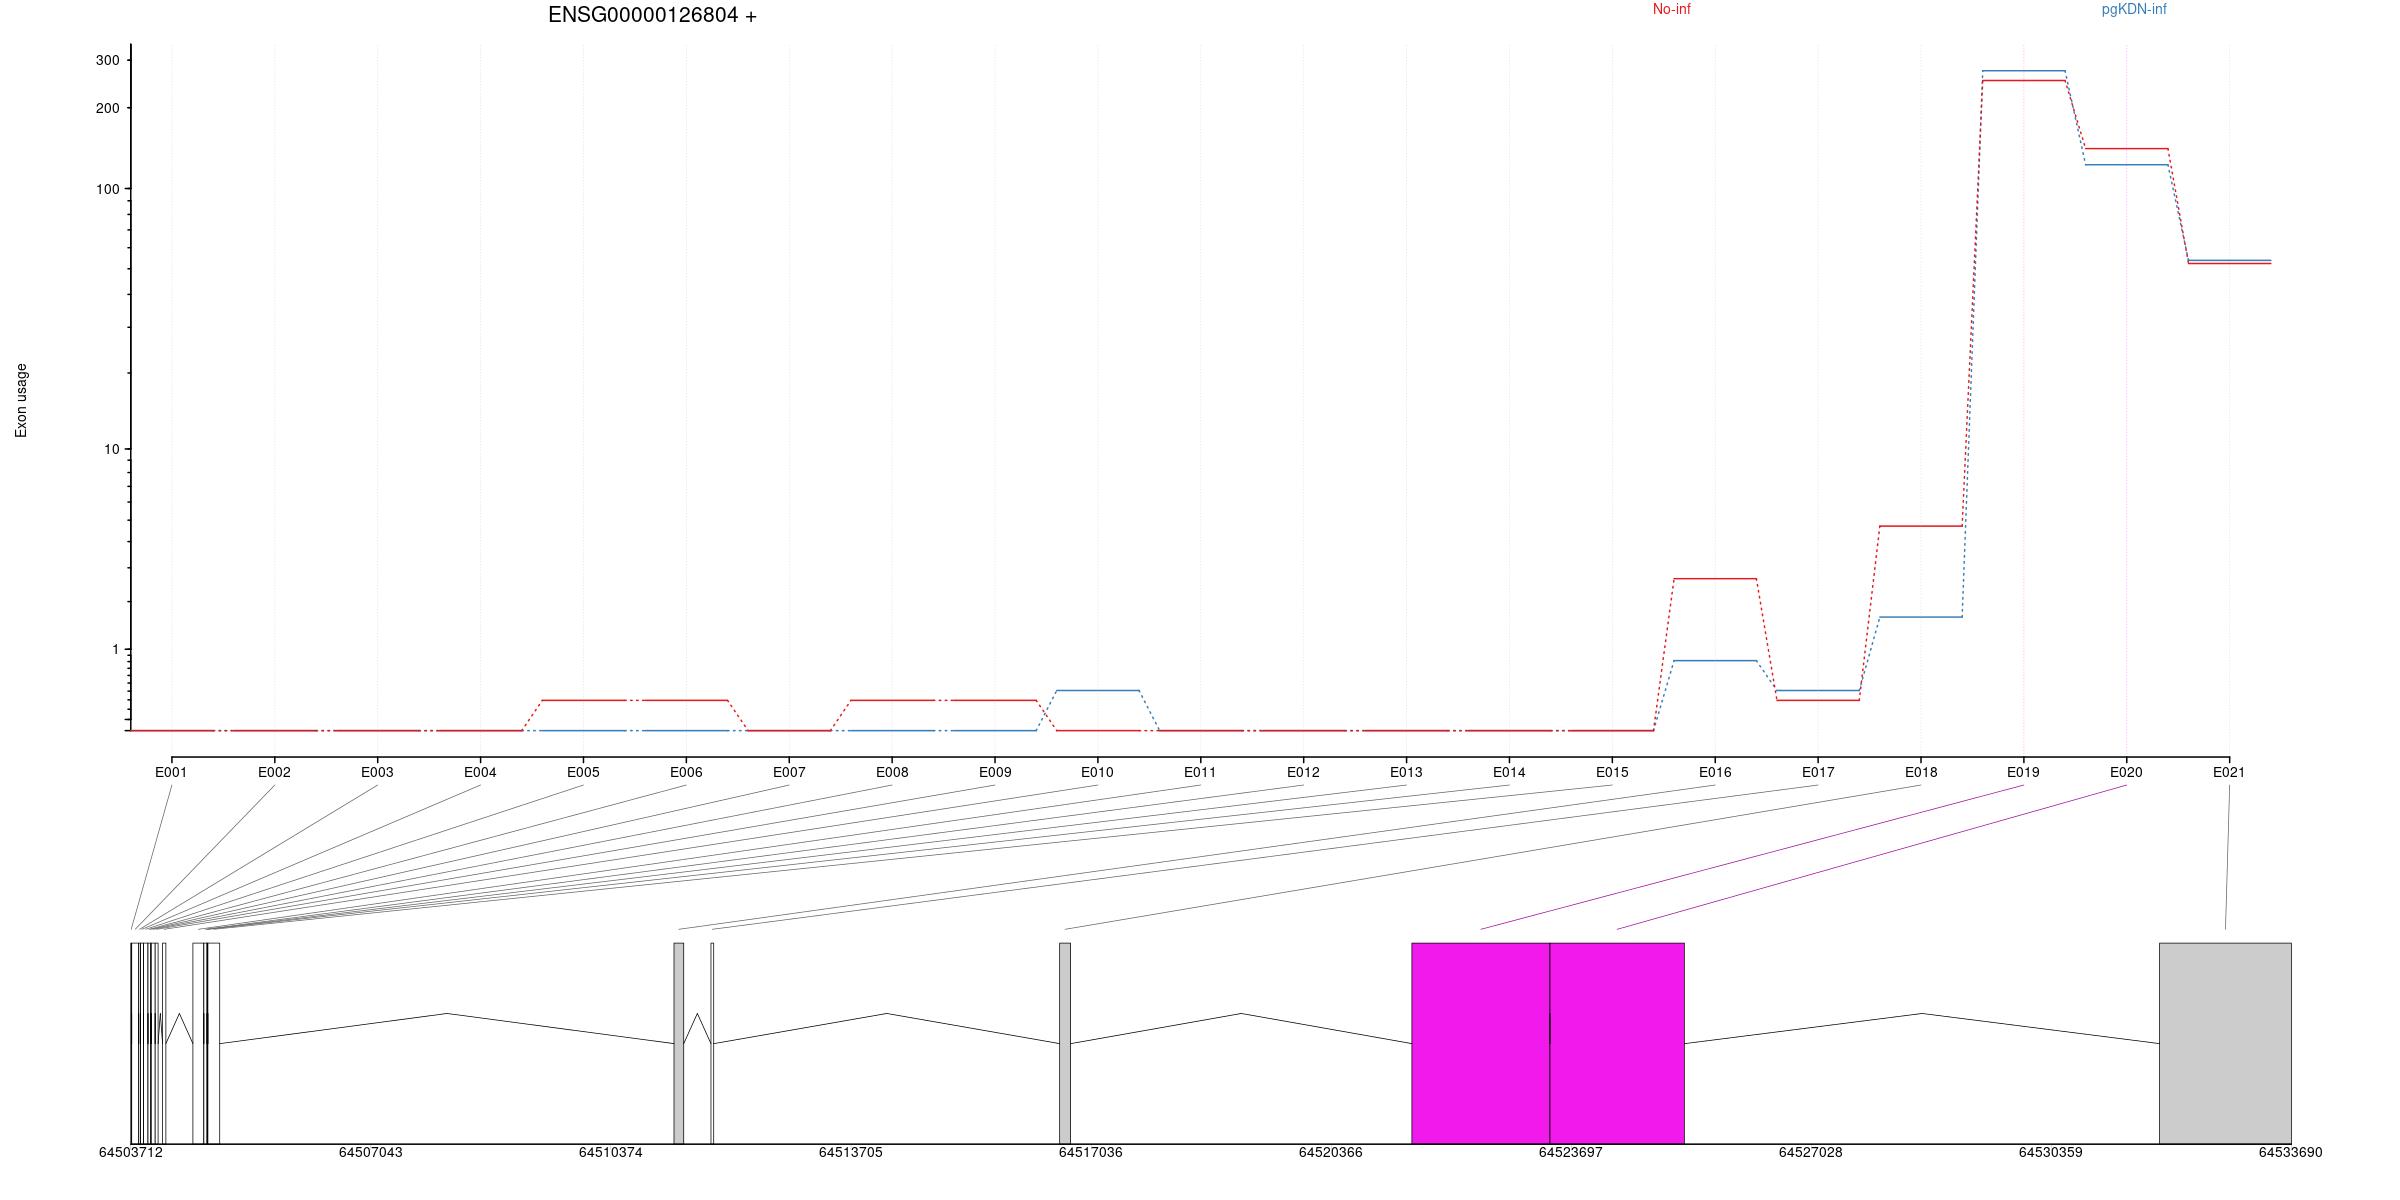
Task: Click exon label E014
Action: (x=1509, y=772)
